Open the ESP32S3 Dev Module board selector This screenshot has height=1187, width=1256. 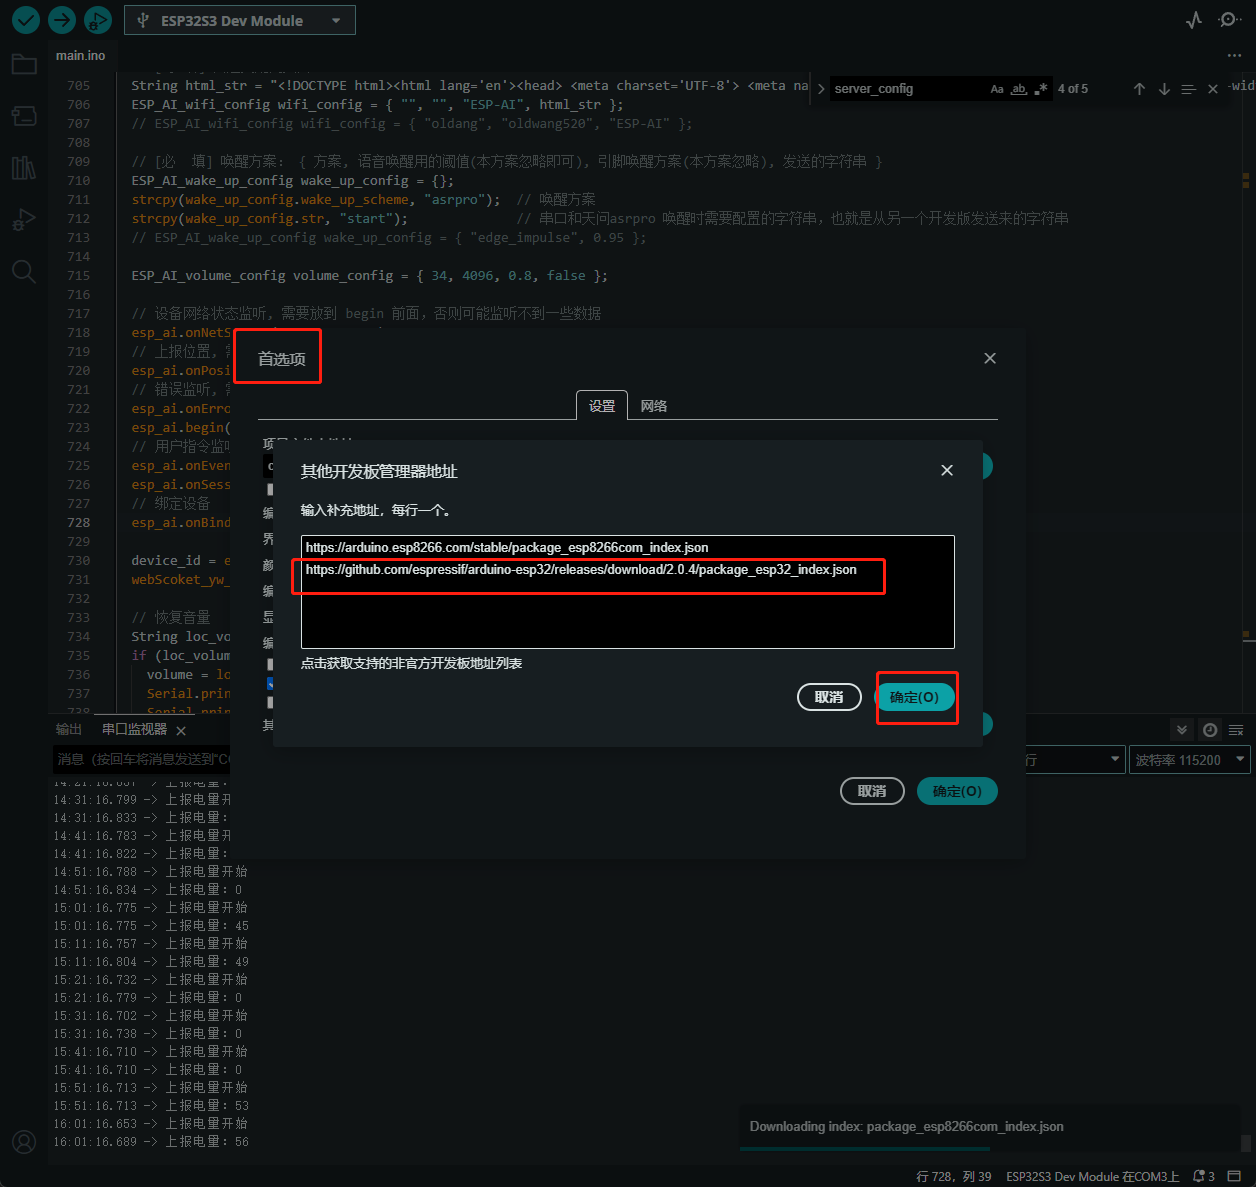point(240,20)
